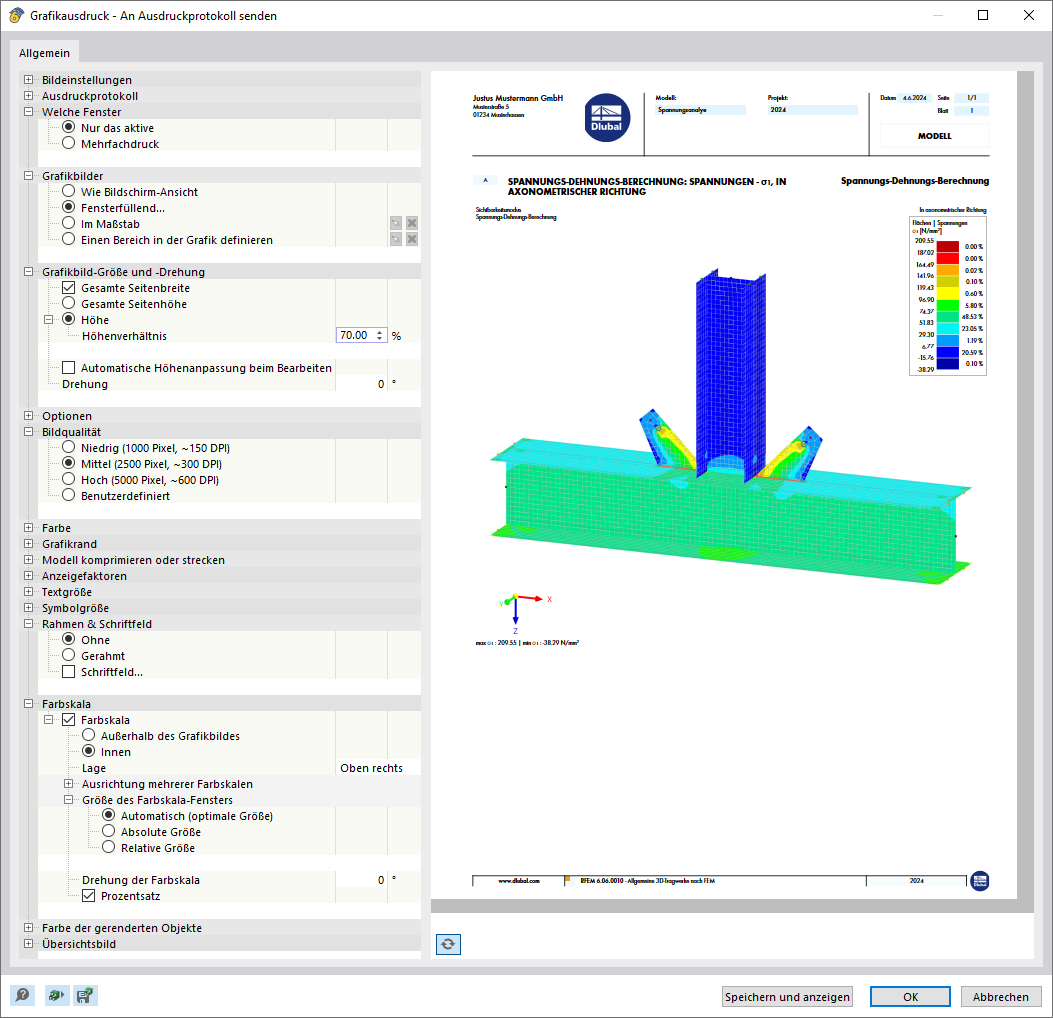This screenshot has height=1018, width=1053.
Task: Expand 'Modell komprimieren oder strecken' section
Action: [28, 559]
